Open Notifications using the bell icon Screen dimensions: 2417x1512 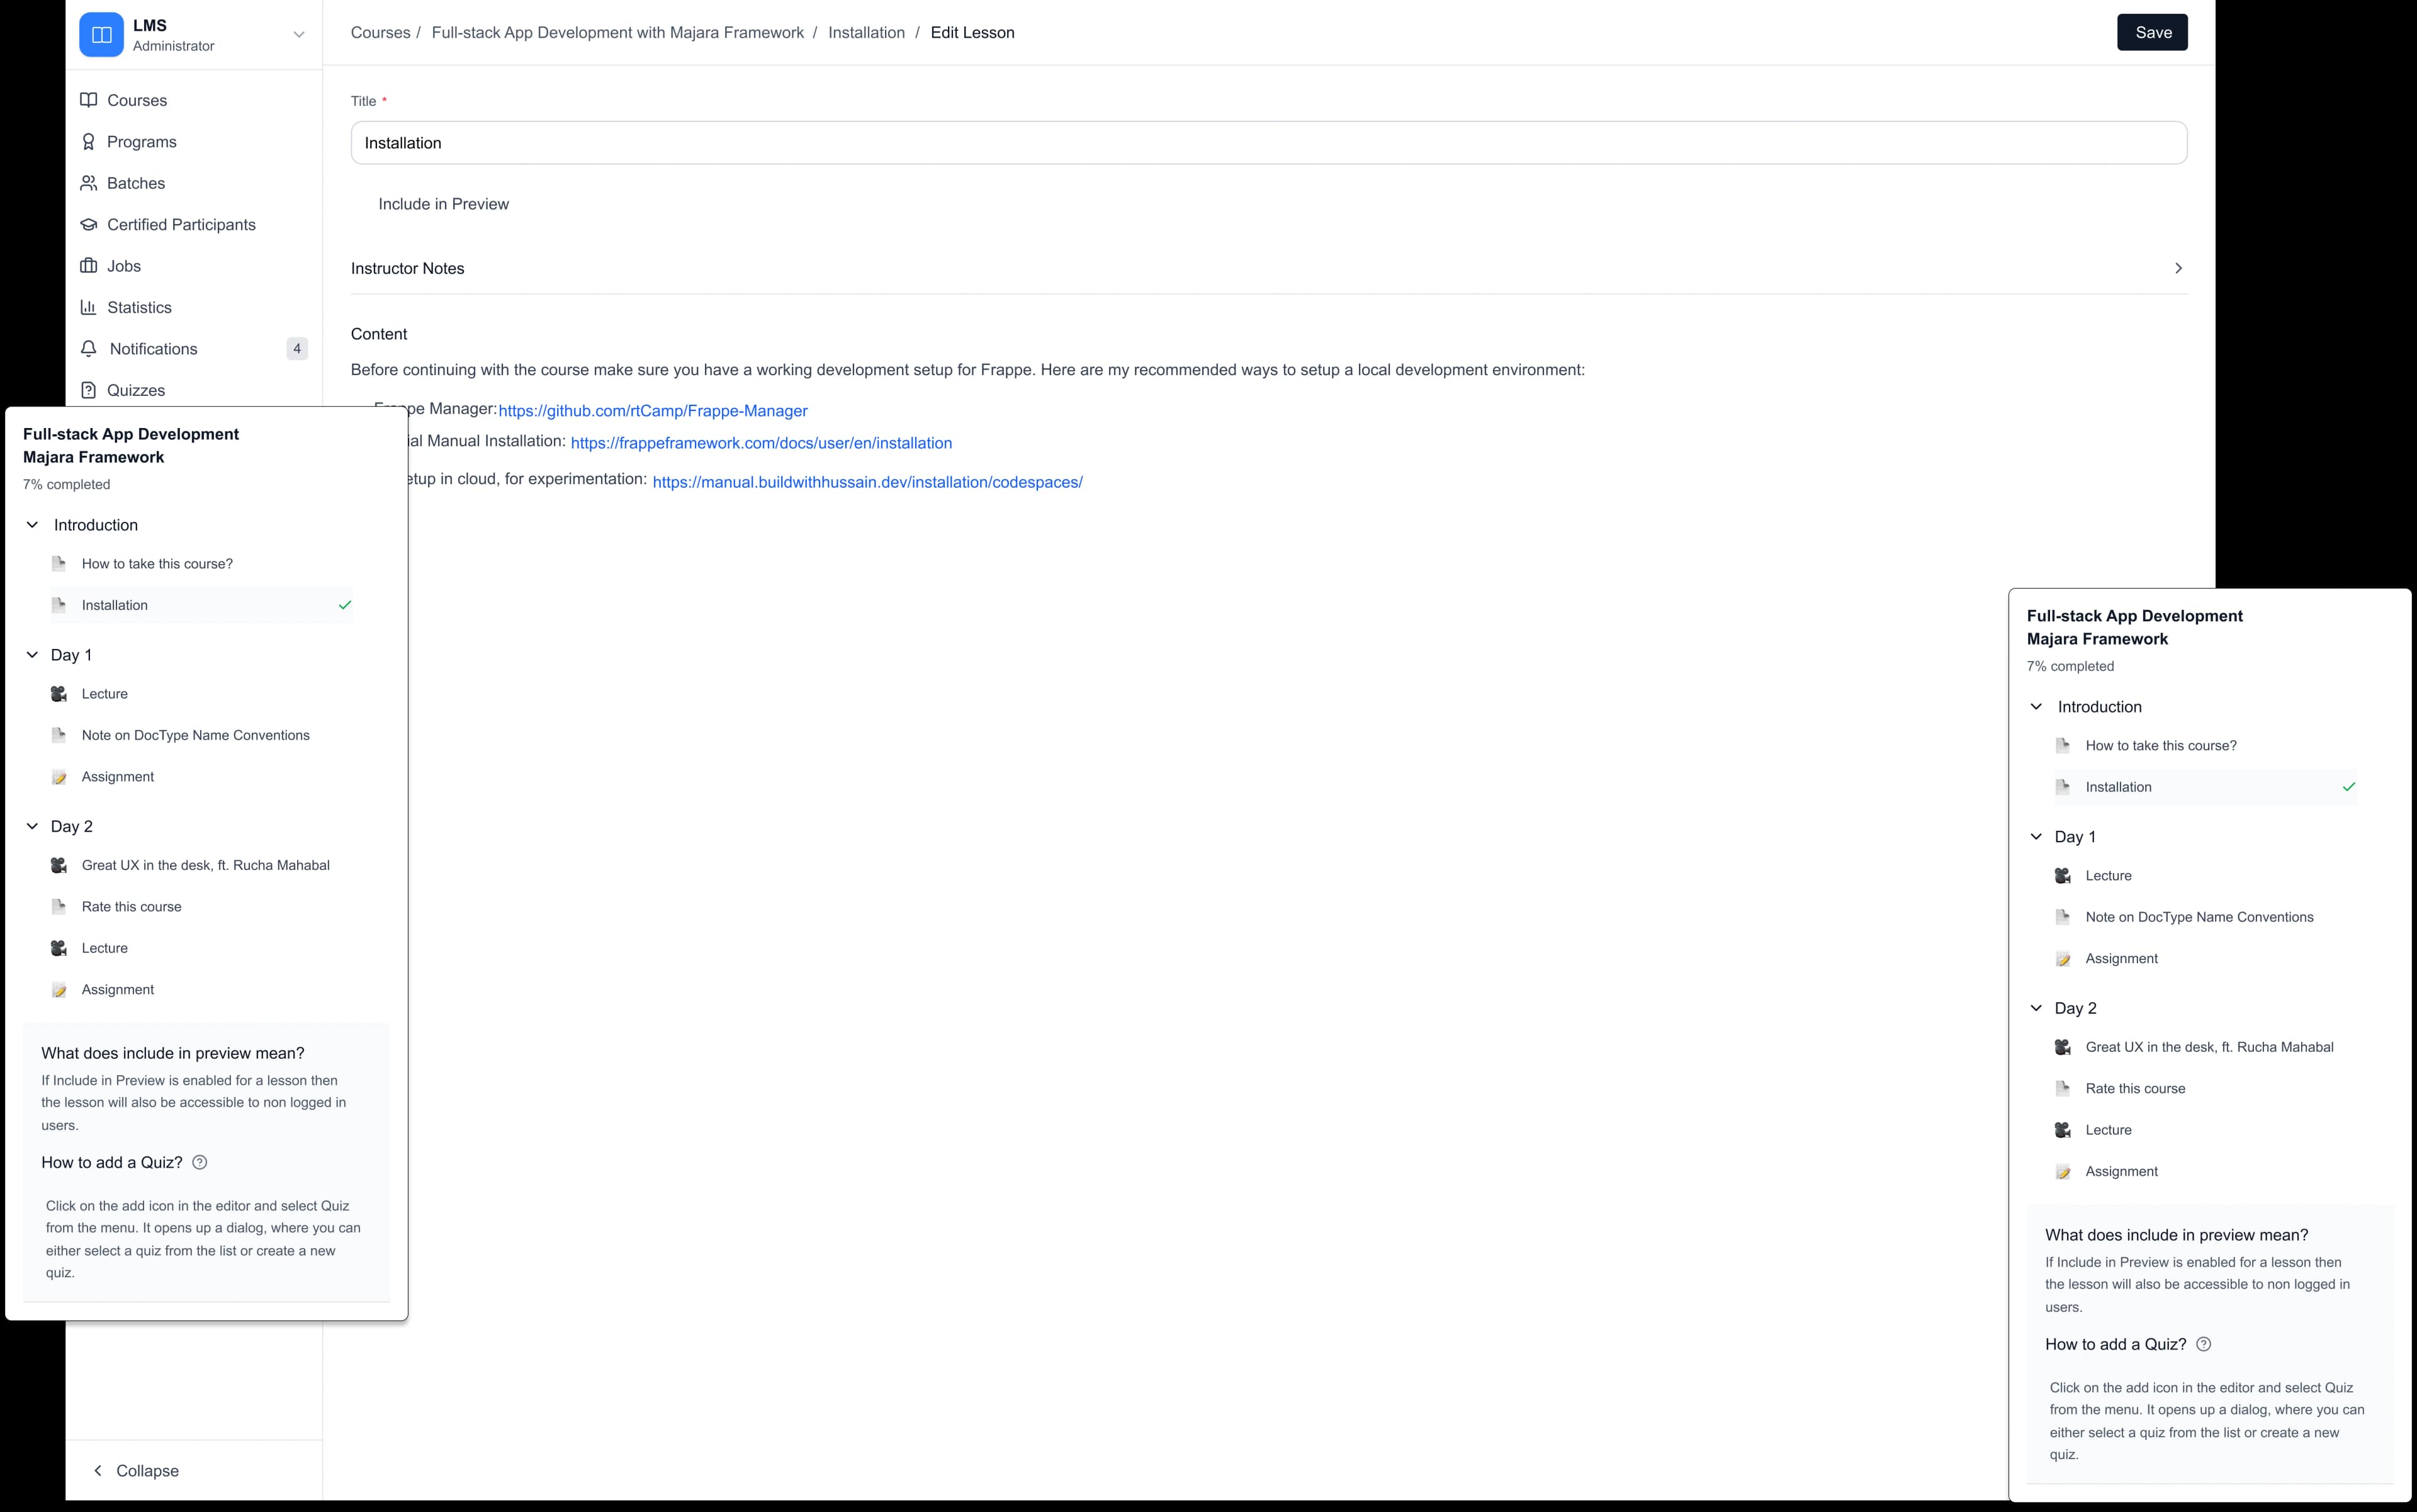click(x=89, y=348)
